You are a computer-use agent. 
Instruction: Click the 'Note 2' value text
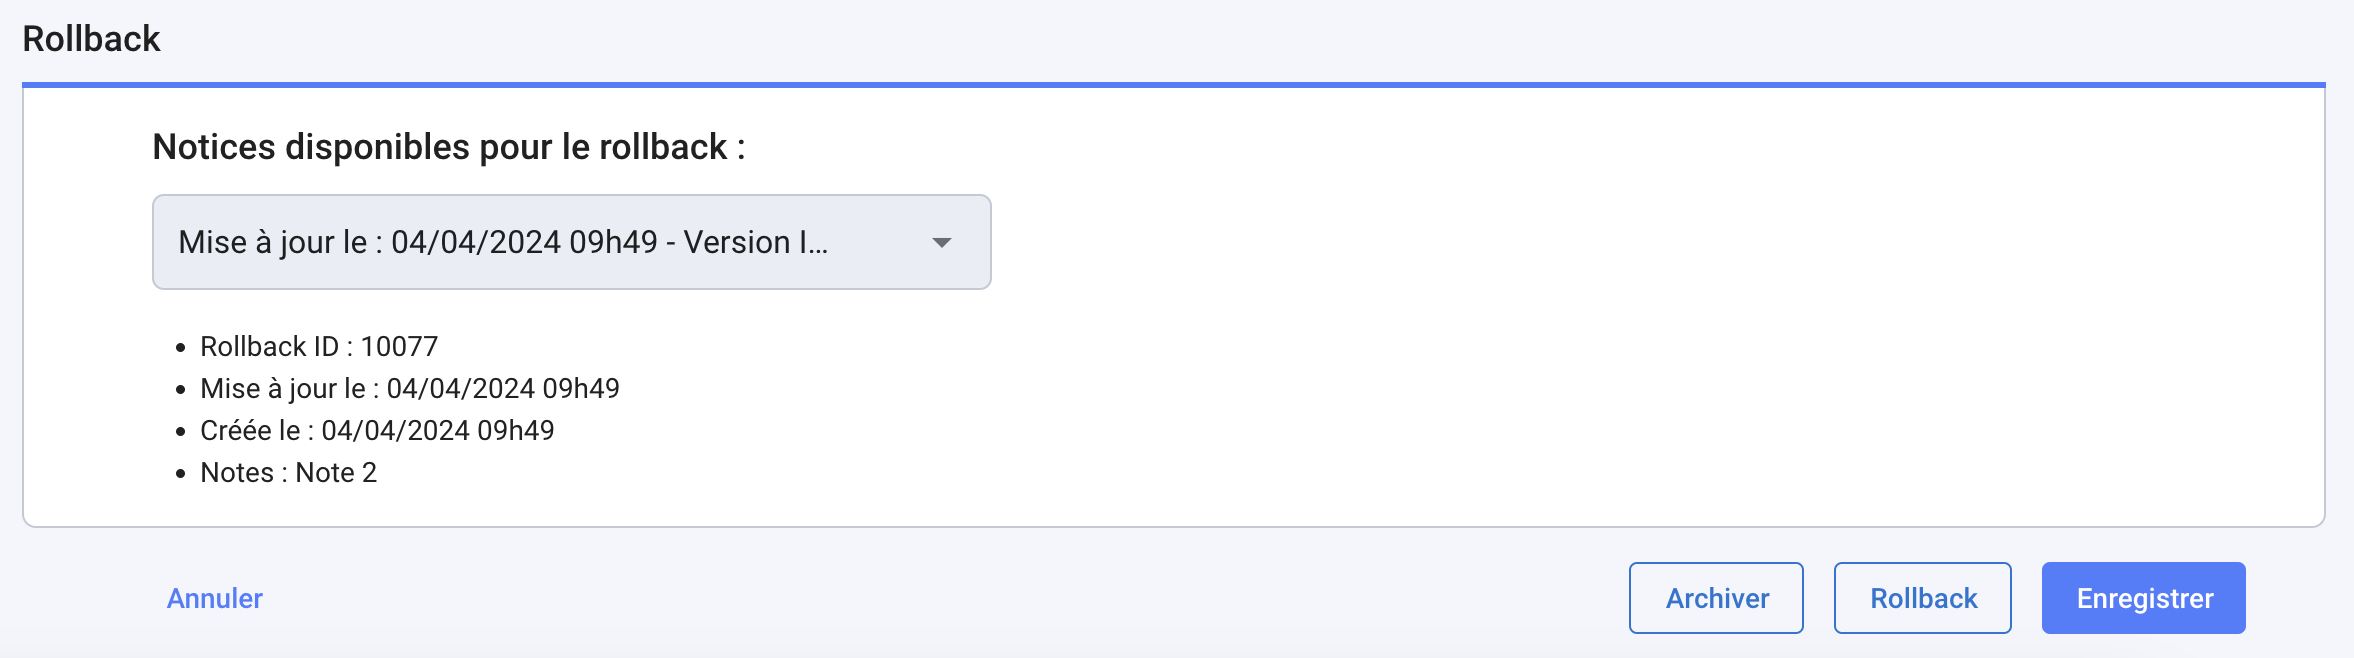coord(336,472)
